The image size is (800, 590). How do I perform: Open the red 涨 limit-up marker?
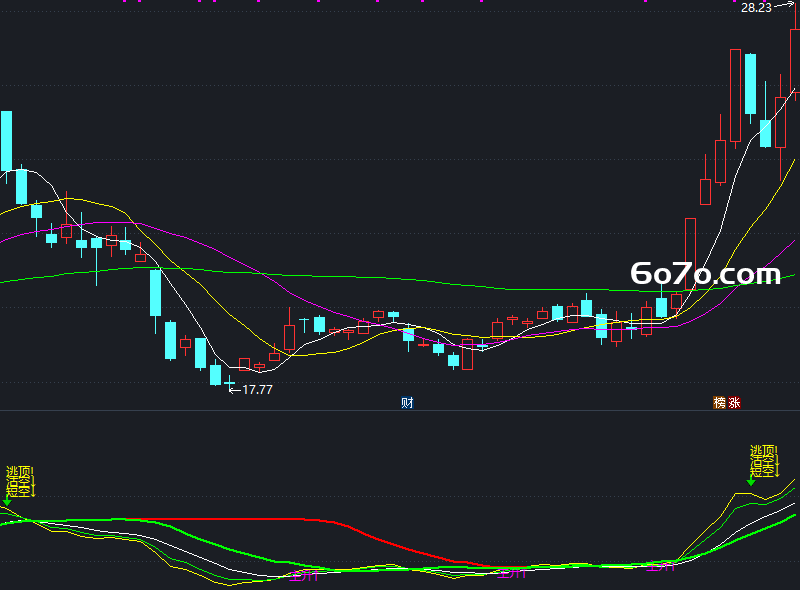(x=734, y=403)
